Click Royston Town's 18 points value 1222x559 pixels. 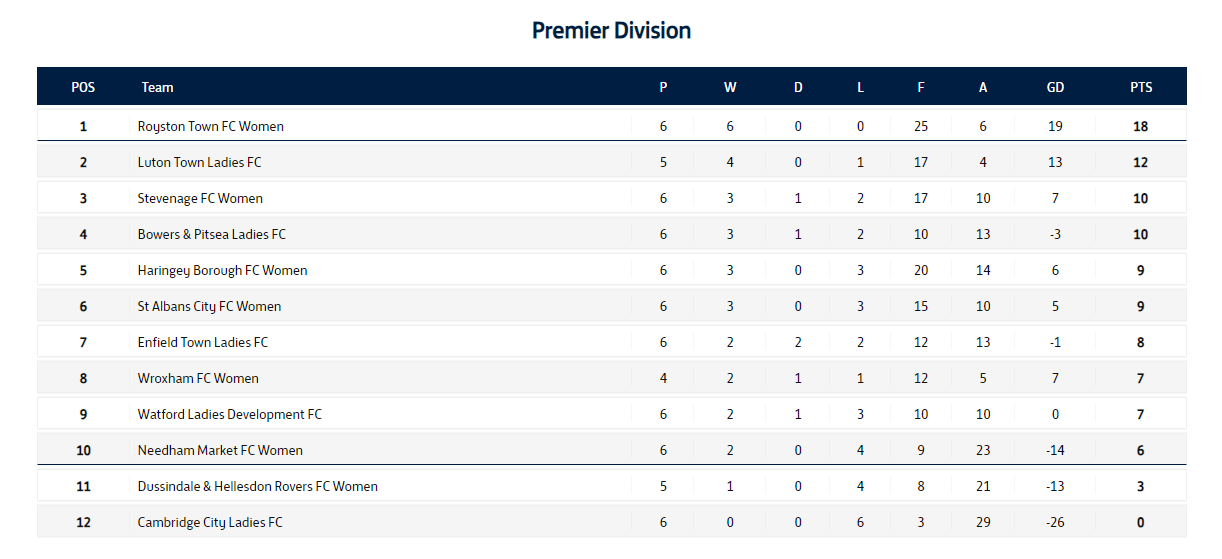coord(1141,127)
